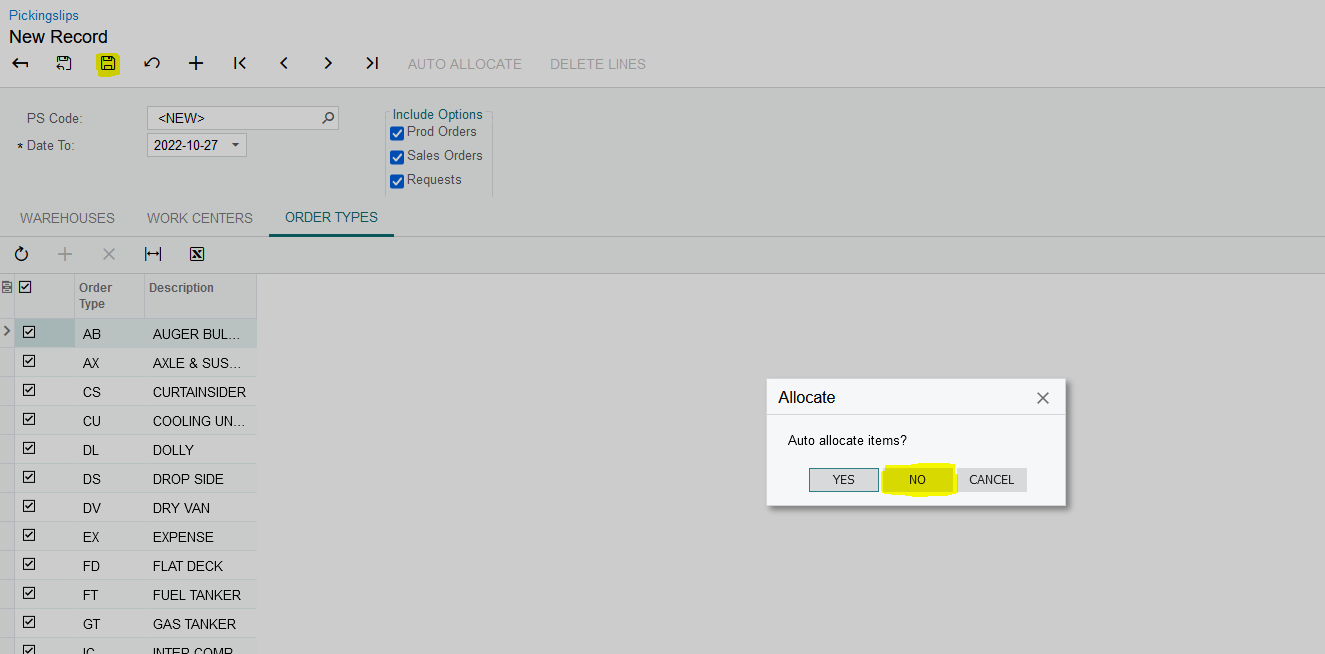Open the Date To dropdown

[x=236, y=145]
